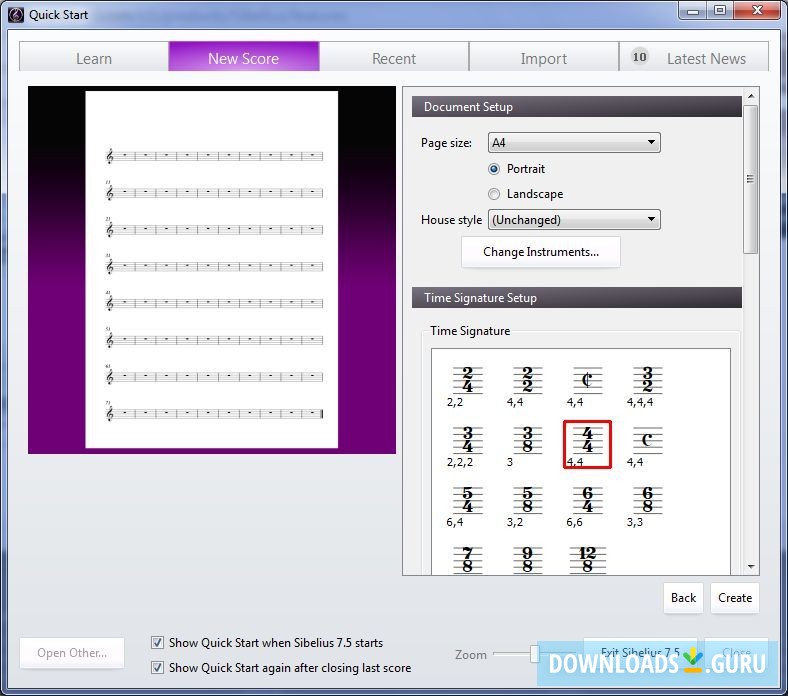788x696 pixels.
Task: Choose the 6/8 time signature
Action: click(647, 500)
